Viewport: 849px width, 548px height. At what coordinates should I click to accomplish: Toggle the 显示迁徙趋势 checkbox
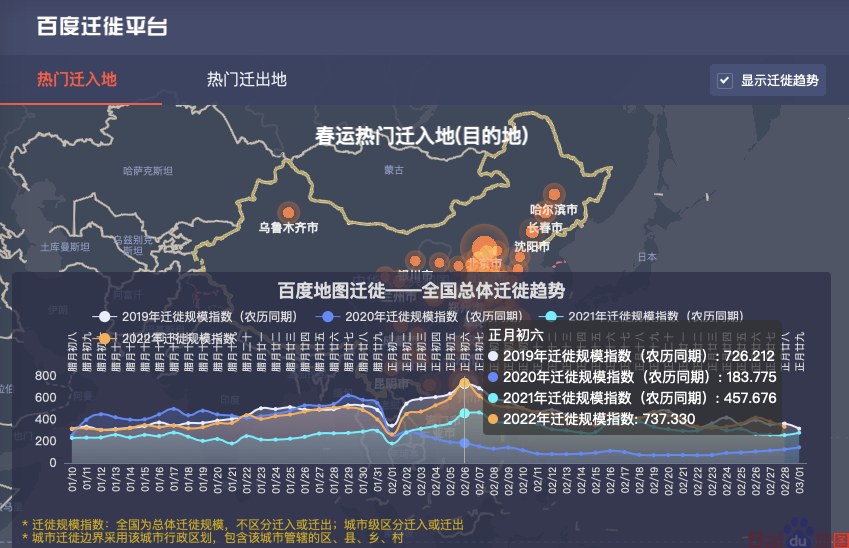point(725,81)
